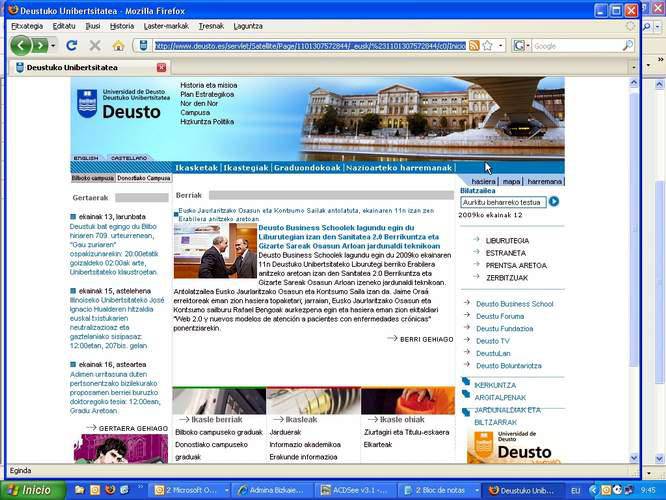Open the Adimen urritasuna duten event link

pyautogui.click(x=114, y=393)
